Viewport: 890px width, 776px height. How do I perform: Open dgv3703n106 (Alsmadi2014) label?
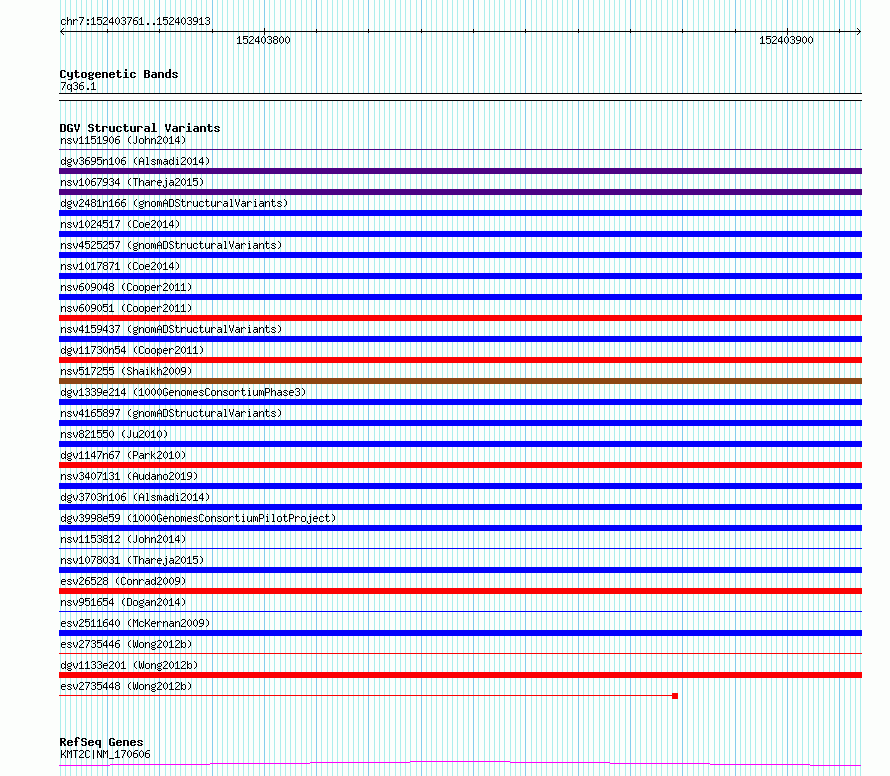pos(135,497)
